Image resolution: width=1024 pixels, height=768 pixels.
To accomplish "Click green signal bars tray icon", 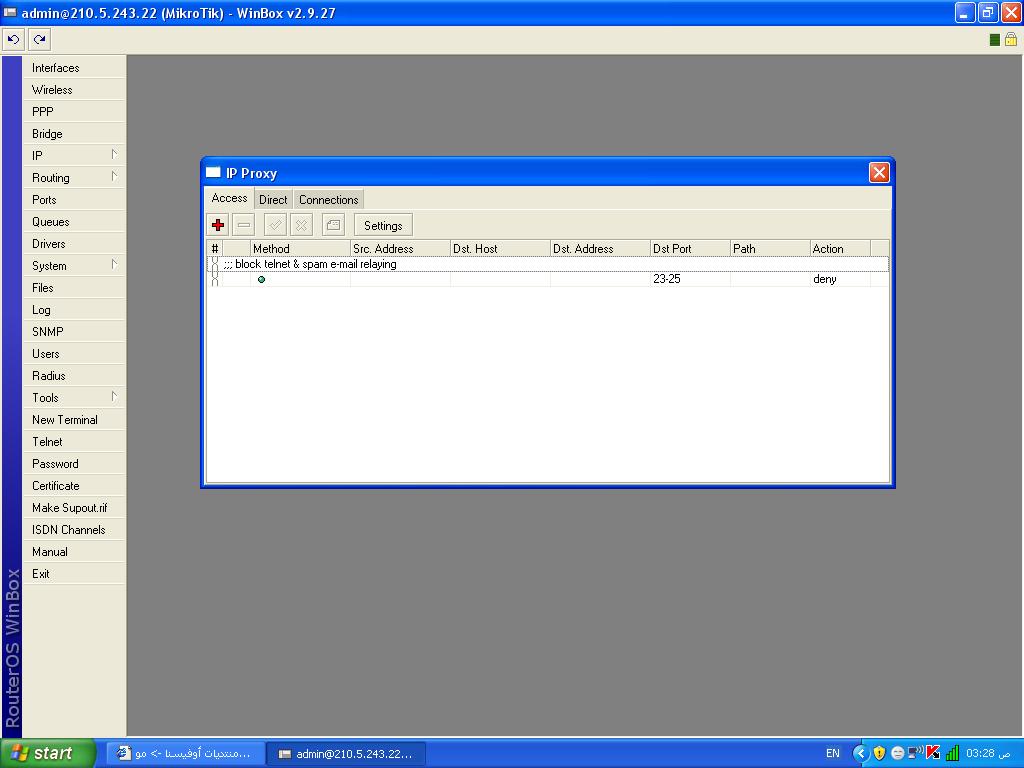I will pos(952,754).
